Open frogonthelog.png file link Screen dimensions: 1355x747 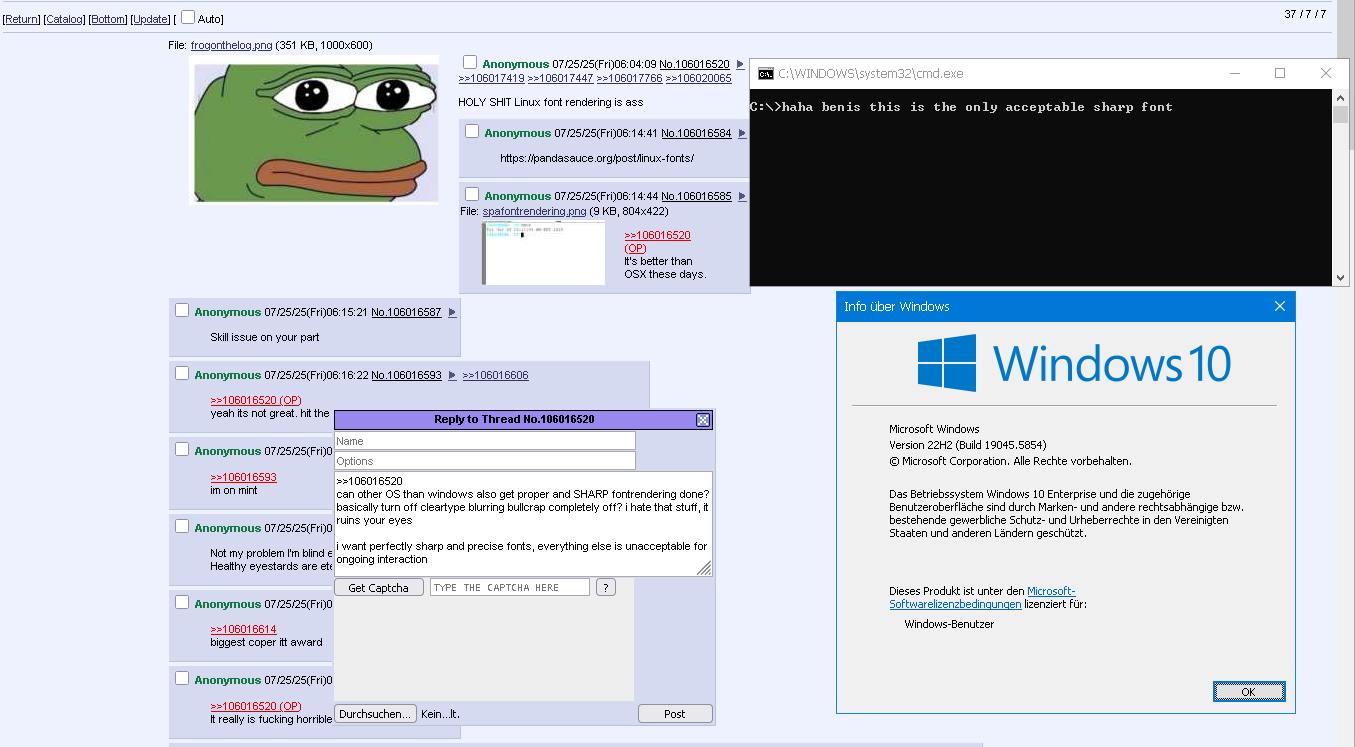click(x=231, y=45)
